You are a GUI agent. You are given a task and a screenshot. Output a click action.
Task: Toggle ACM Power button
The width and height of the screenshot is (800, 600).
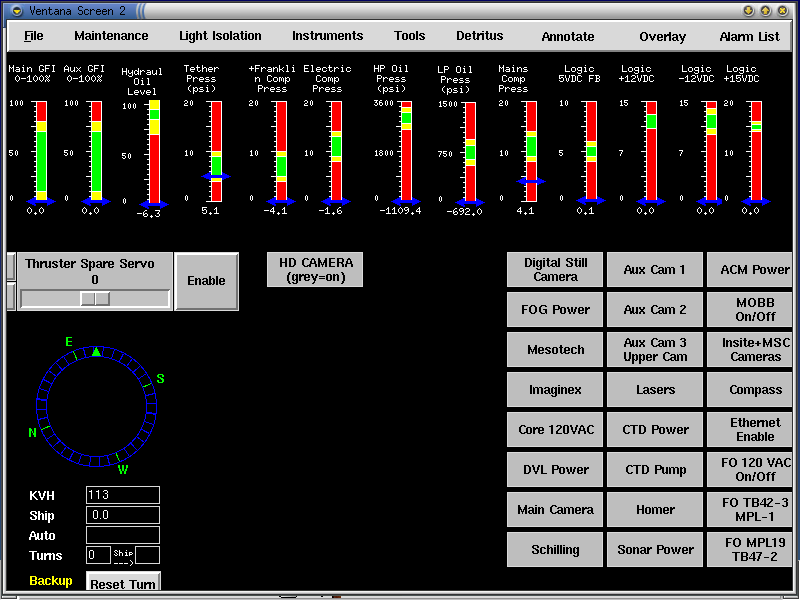click(750, 269)
